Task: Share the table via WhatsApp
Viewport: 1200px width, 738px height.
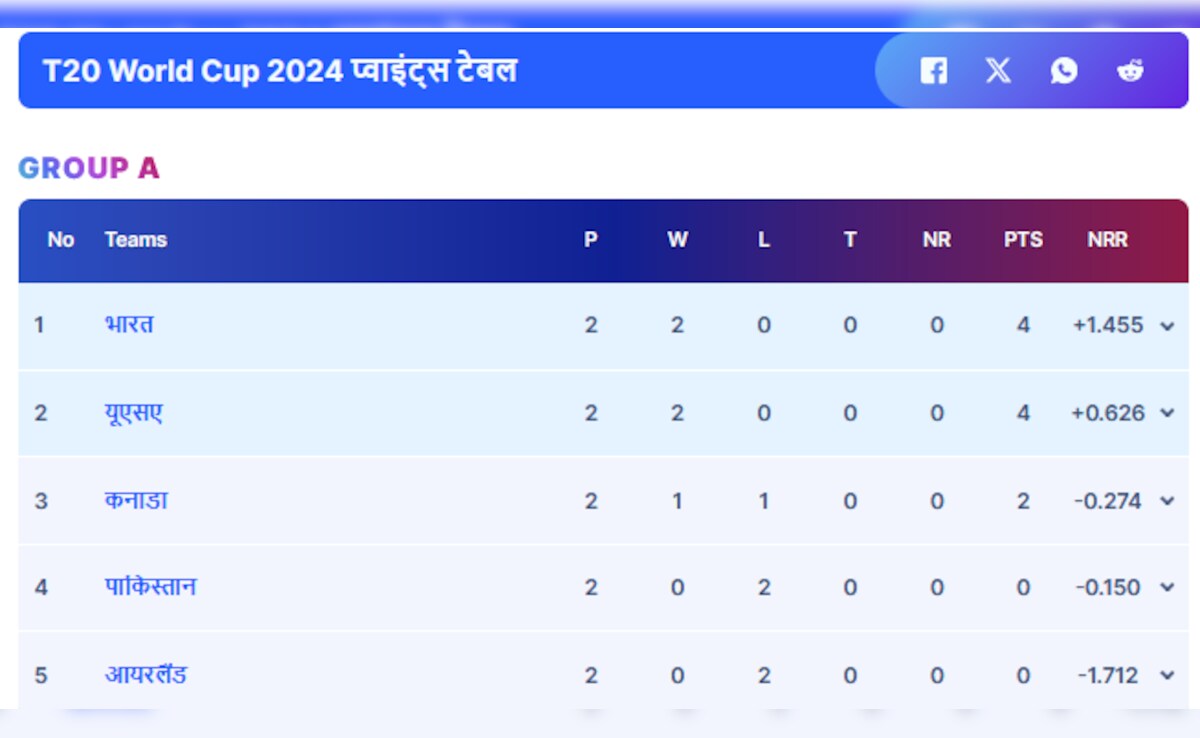Action: (x=1064, y=71)
